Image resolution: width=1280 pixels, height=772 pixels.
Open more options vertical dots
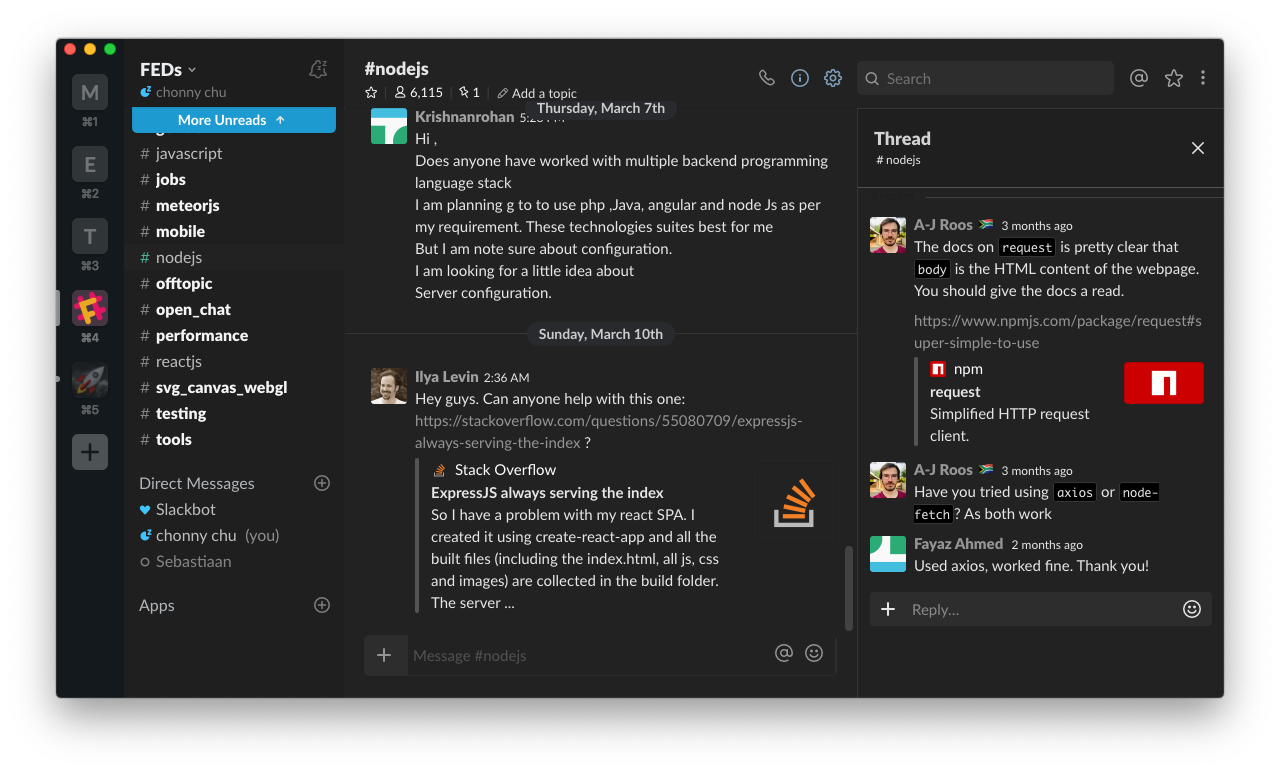pos(1203,78)
